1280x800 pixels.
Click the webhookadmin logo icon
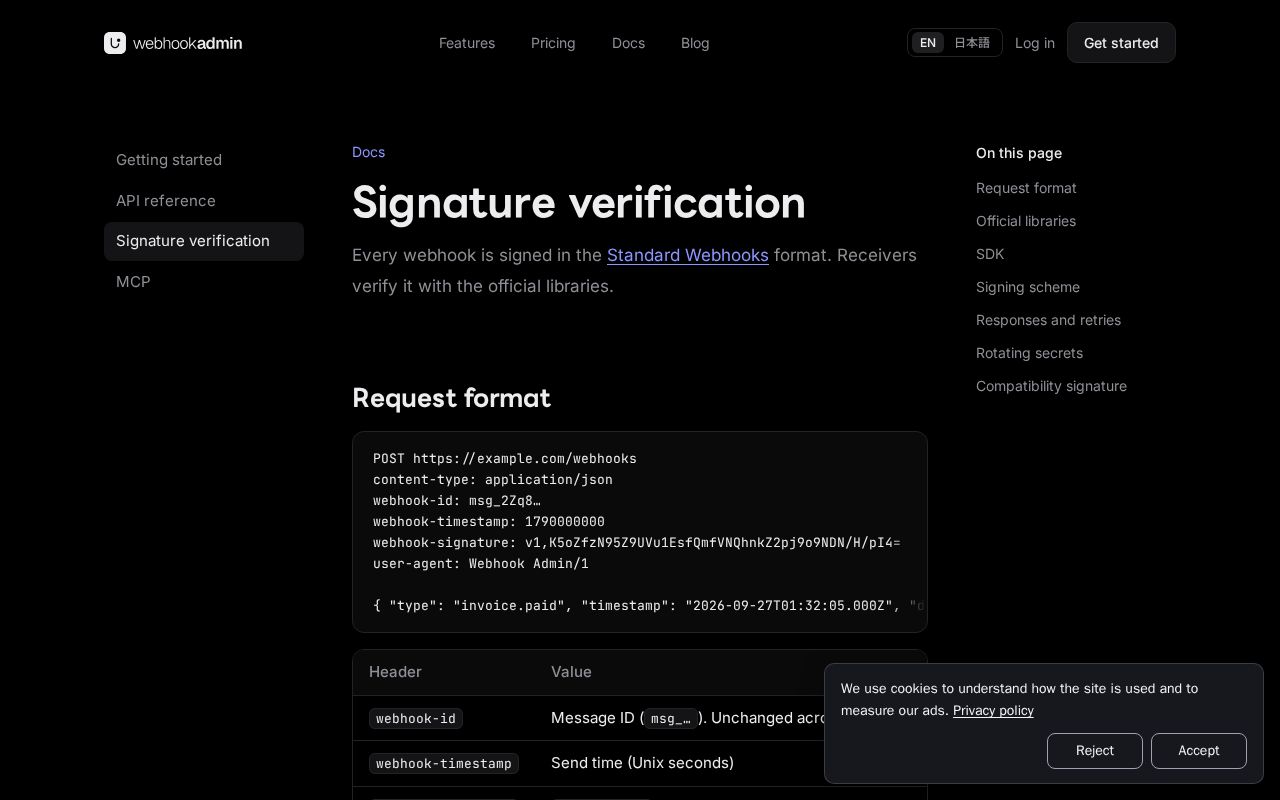click(x=115, y=43)
